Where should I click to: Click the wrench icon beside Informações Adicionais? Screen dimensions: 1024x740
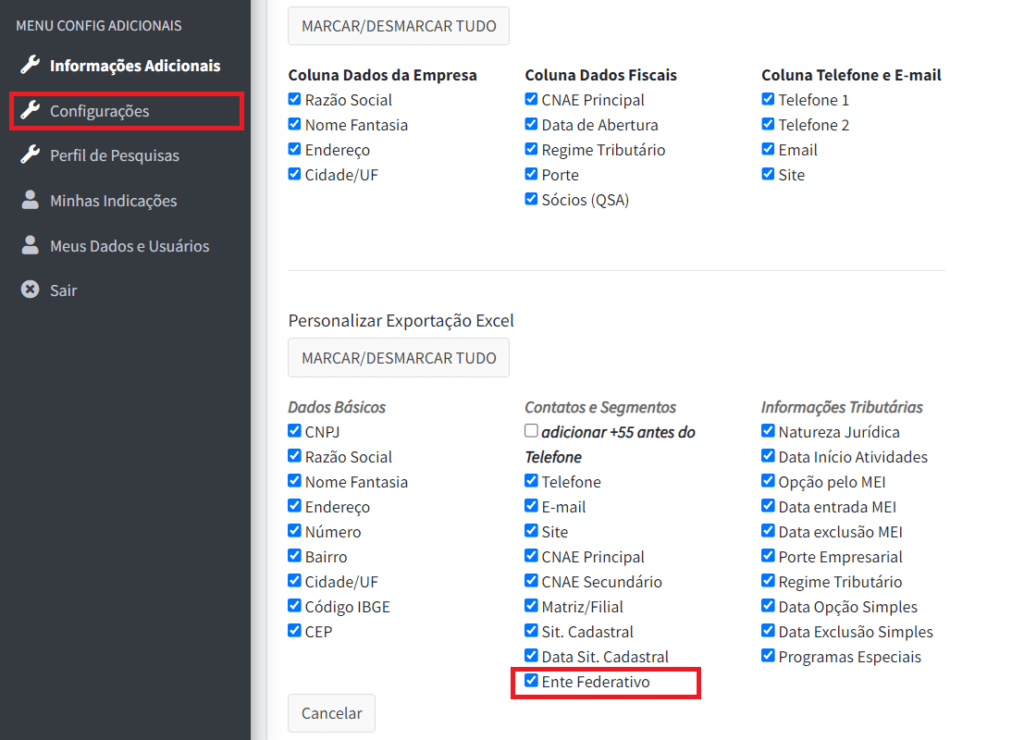pos(30,65)
